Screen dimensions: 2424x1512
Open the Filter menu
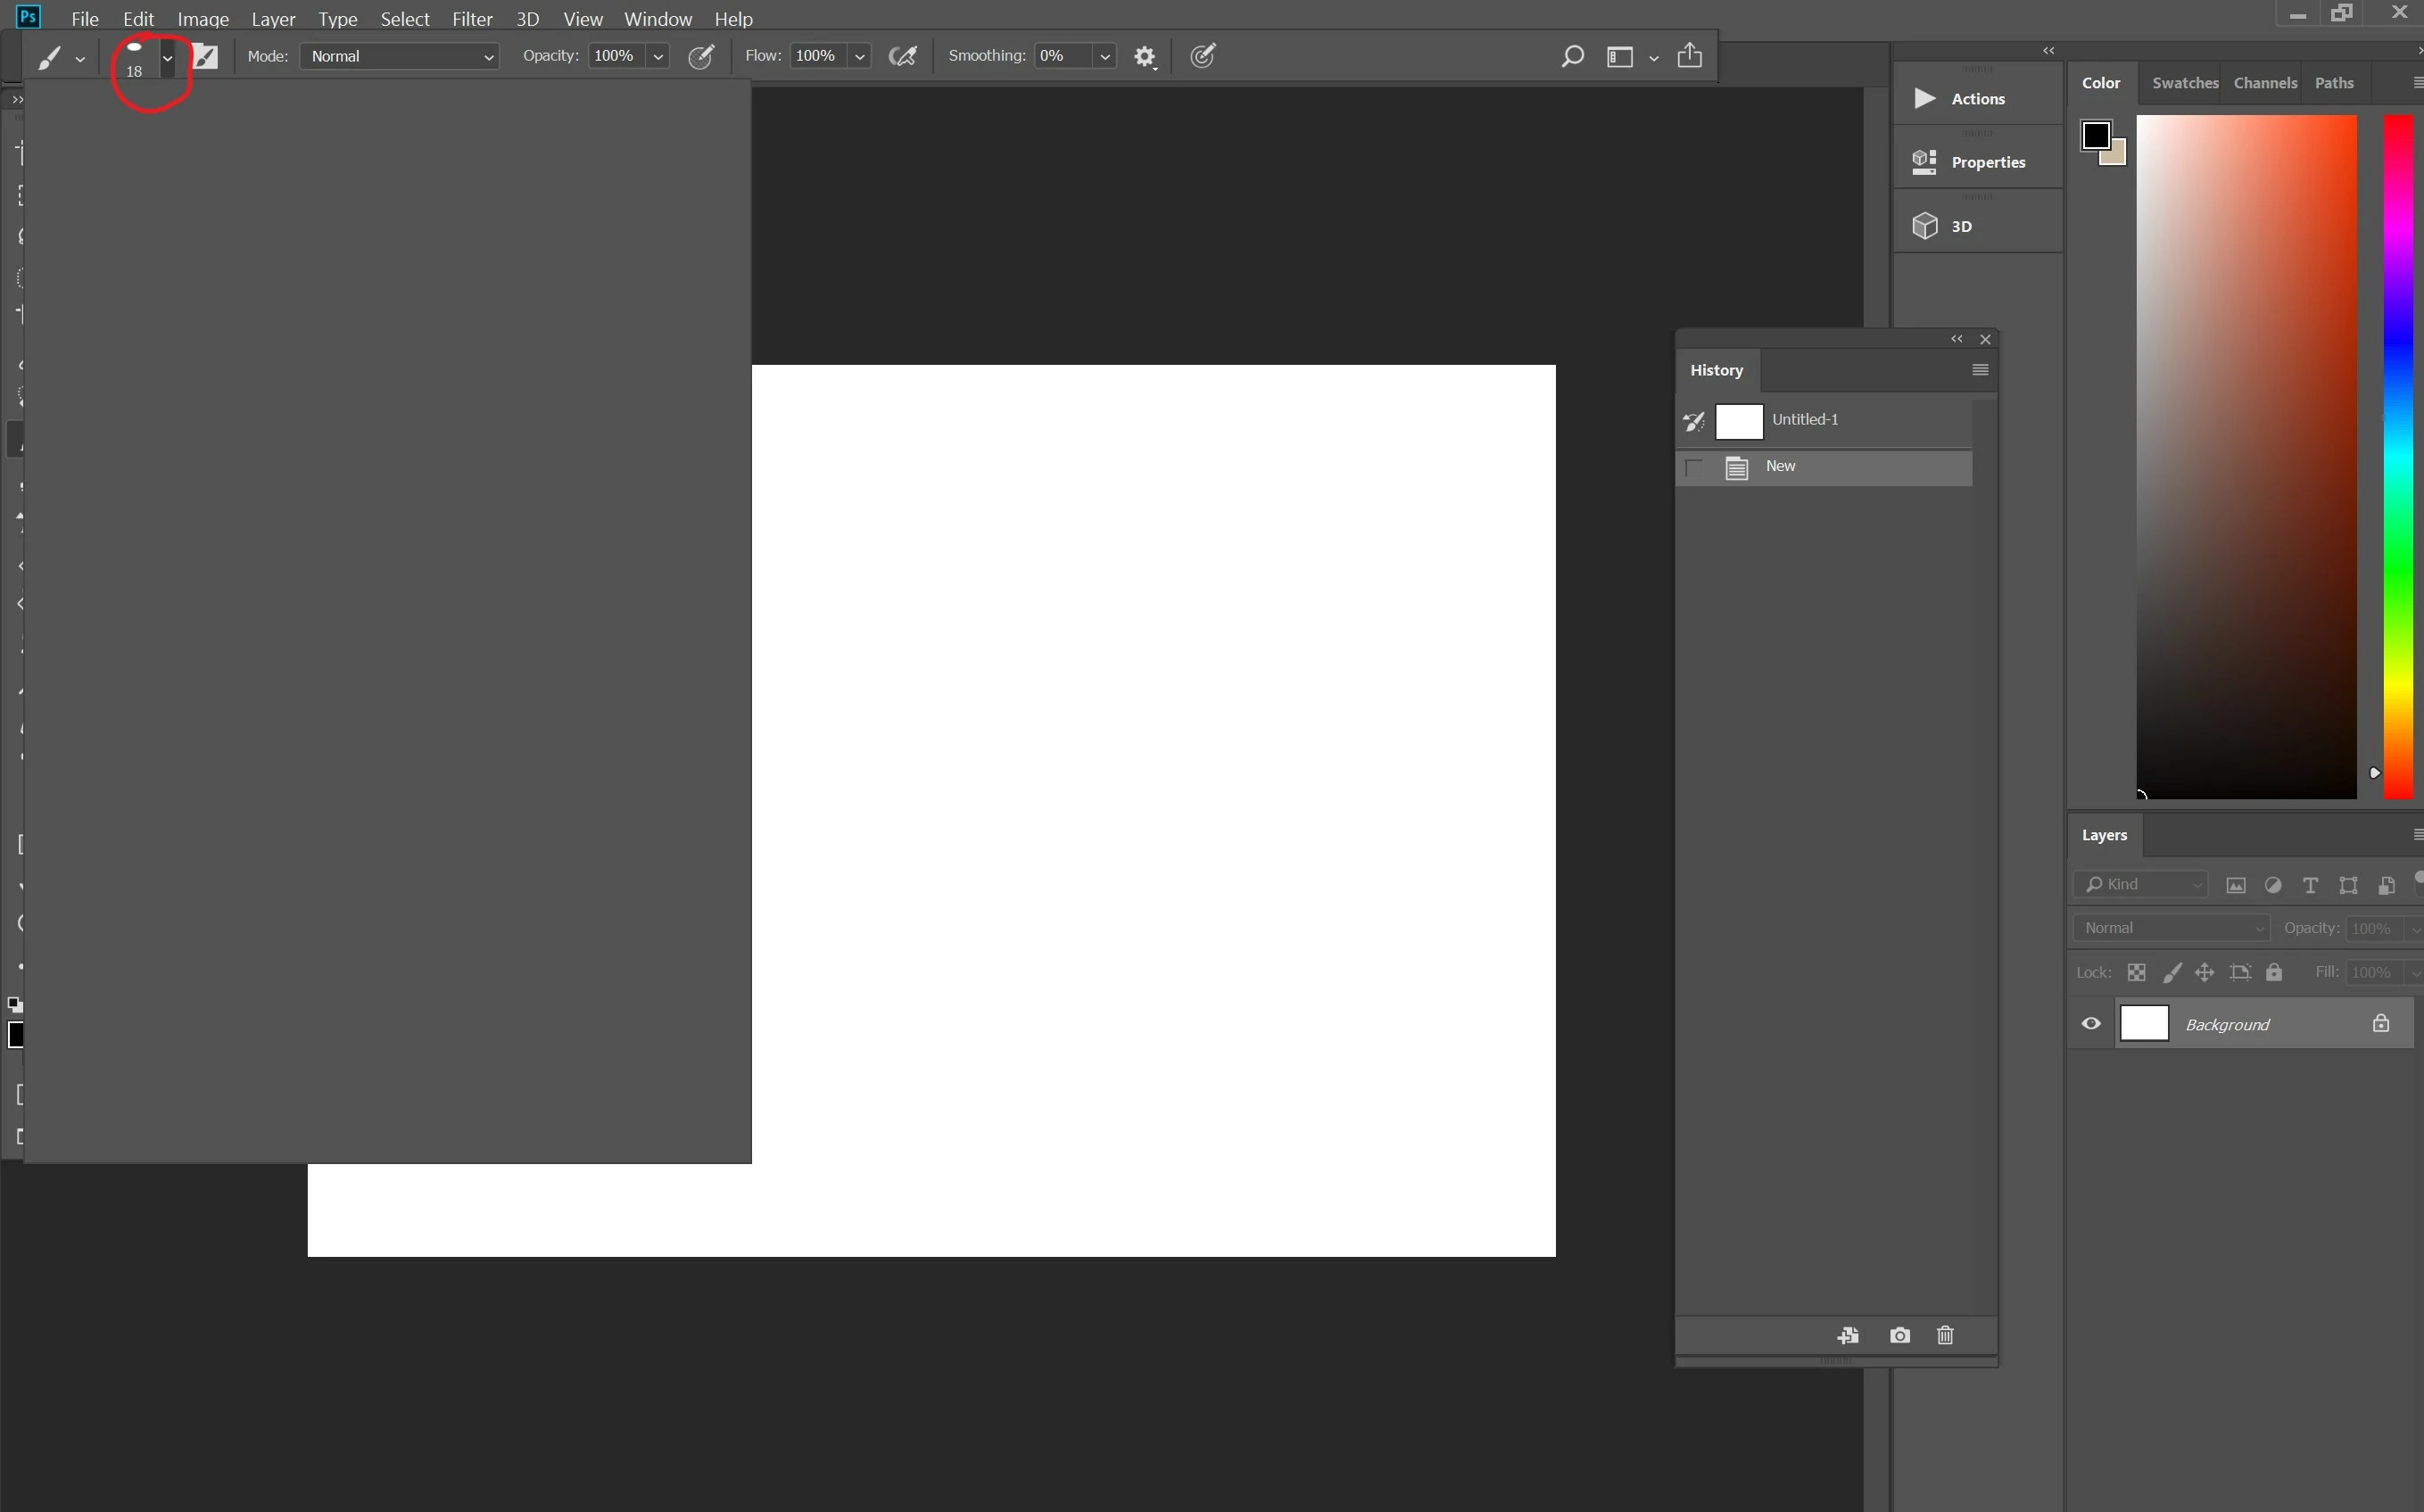[x=472, y=19]
